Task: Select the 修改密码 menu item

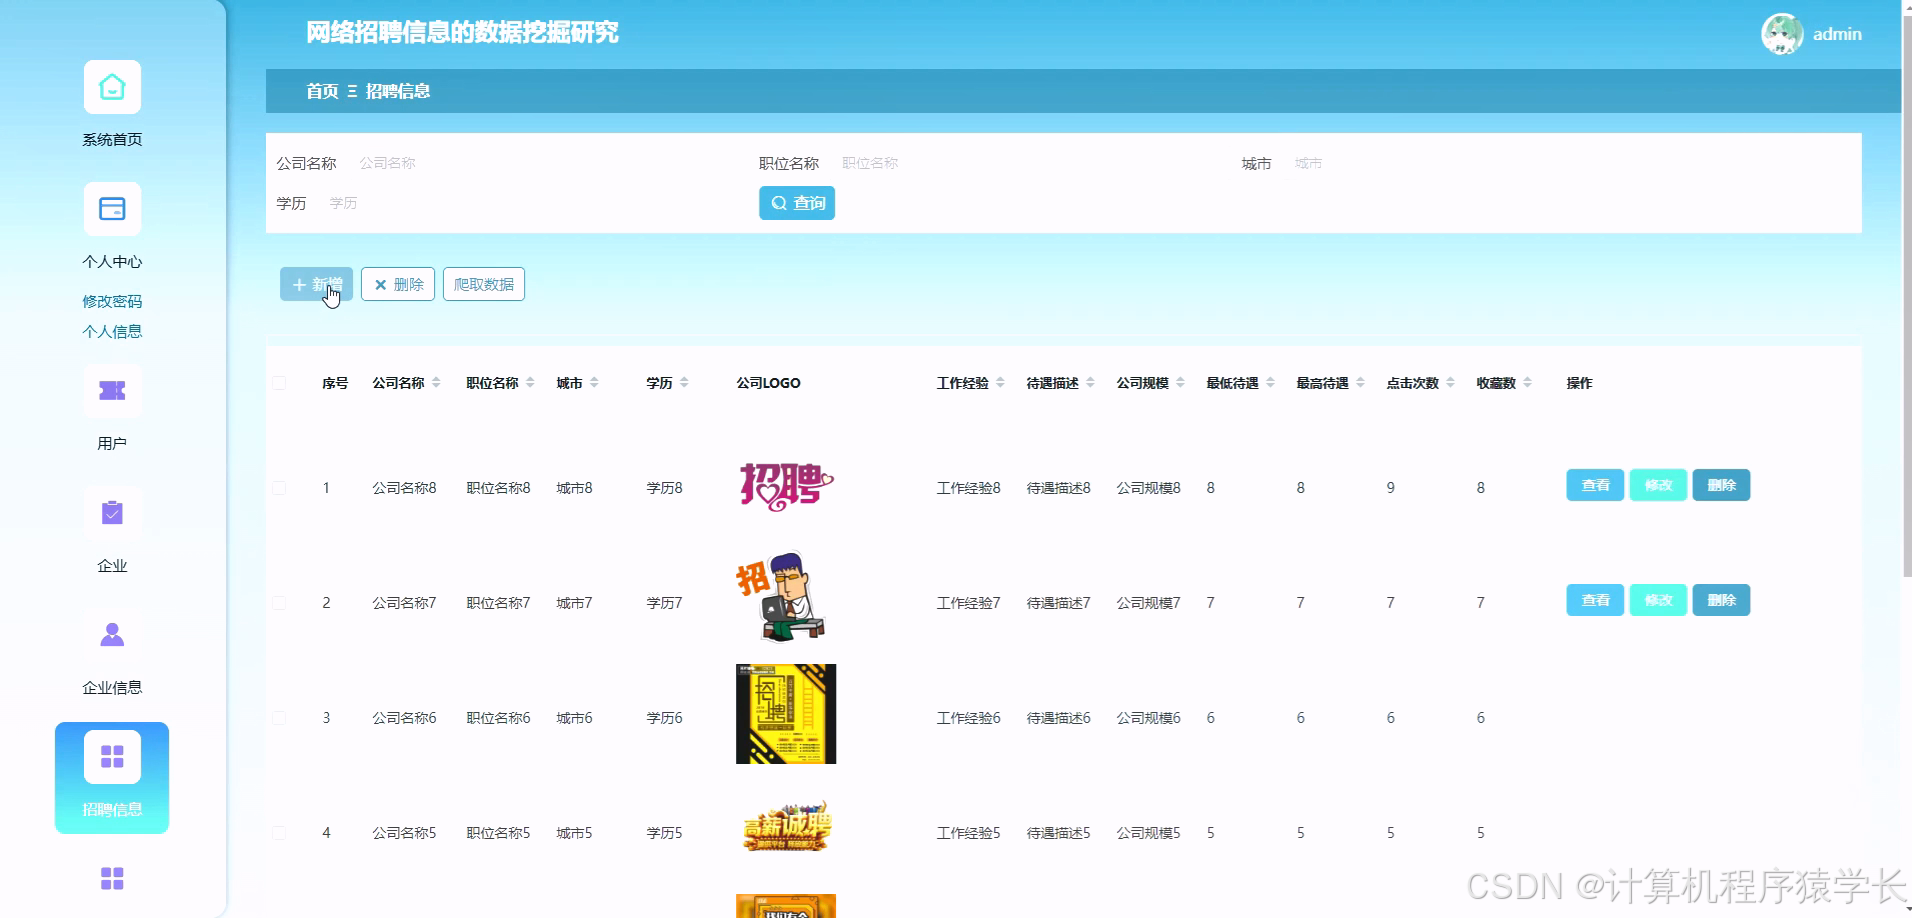Action: click(x=112, y=301)
